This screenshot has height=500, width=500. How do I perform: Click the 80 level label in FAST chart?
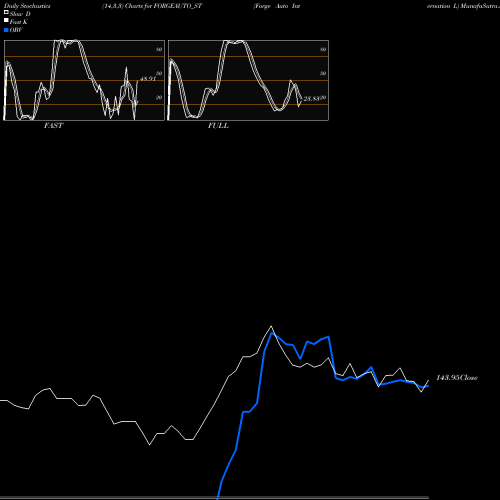pyautogui.click(x=159, y=49)
